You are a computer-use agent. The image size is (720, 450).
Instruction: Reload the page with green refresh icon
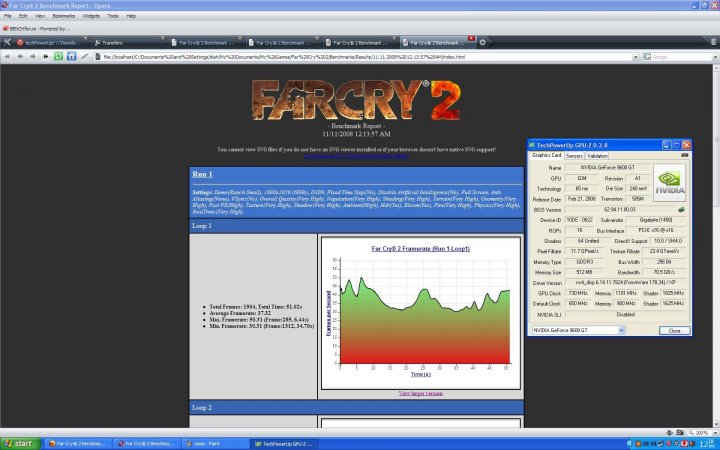pos(58,56)
